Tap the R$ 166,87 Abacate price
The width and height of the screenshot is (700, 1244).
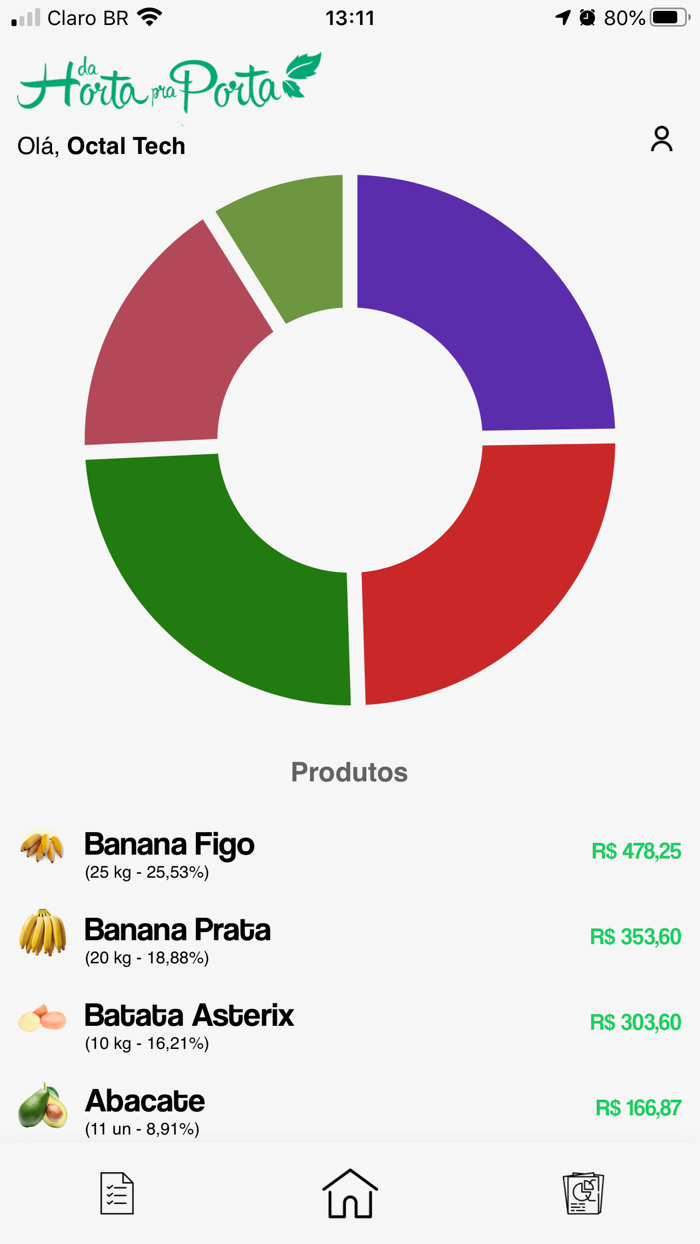[x=638, y=1108]
